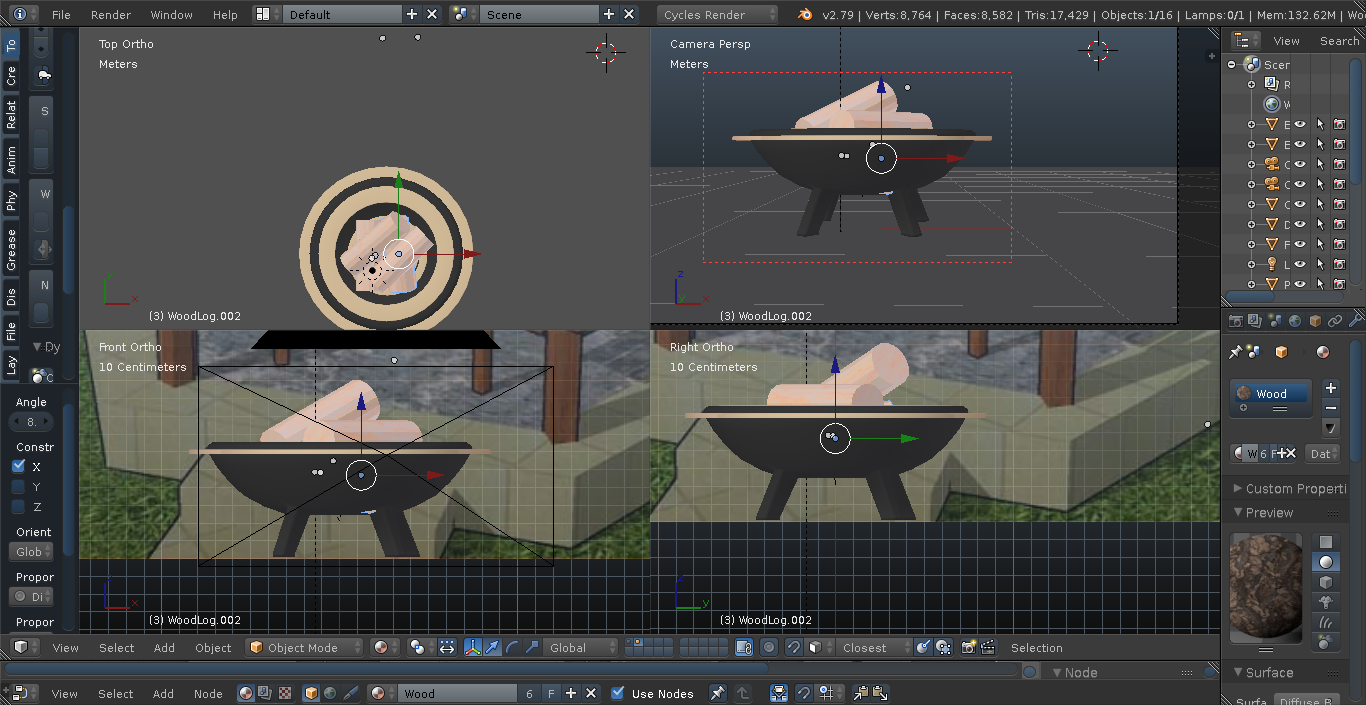The height and width of the screenshot is (705, 1366).
Task: Click the translate manipulator arrow icon
Action: (492, 648)
